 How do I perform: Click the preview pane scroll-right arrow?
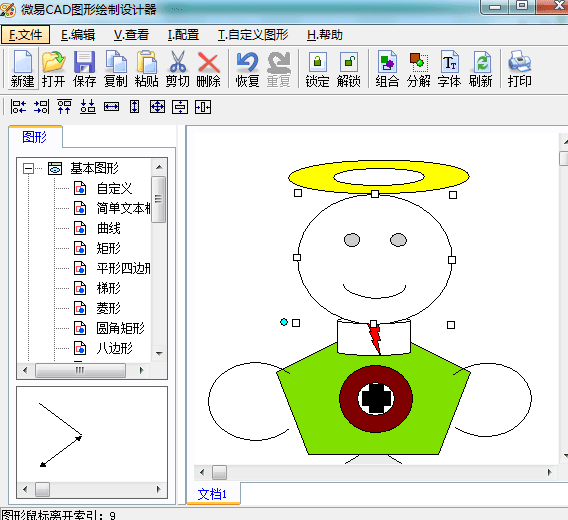158,489
